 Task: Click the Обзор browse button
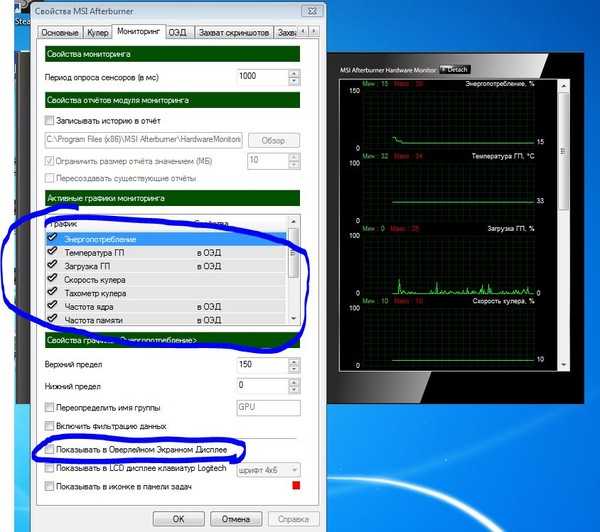click(x=274, y=140)
